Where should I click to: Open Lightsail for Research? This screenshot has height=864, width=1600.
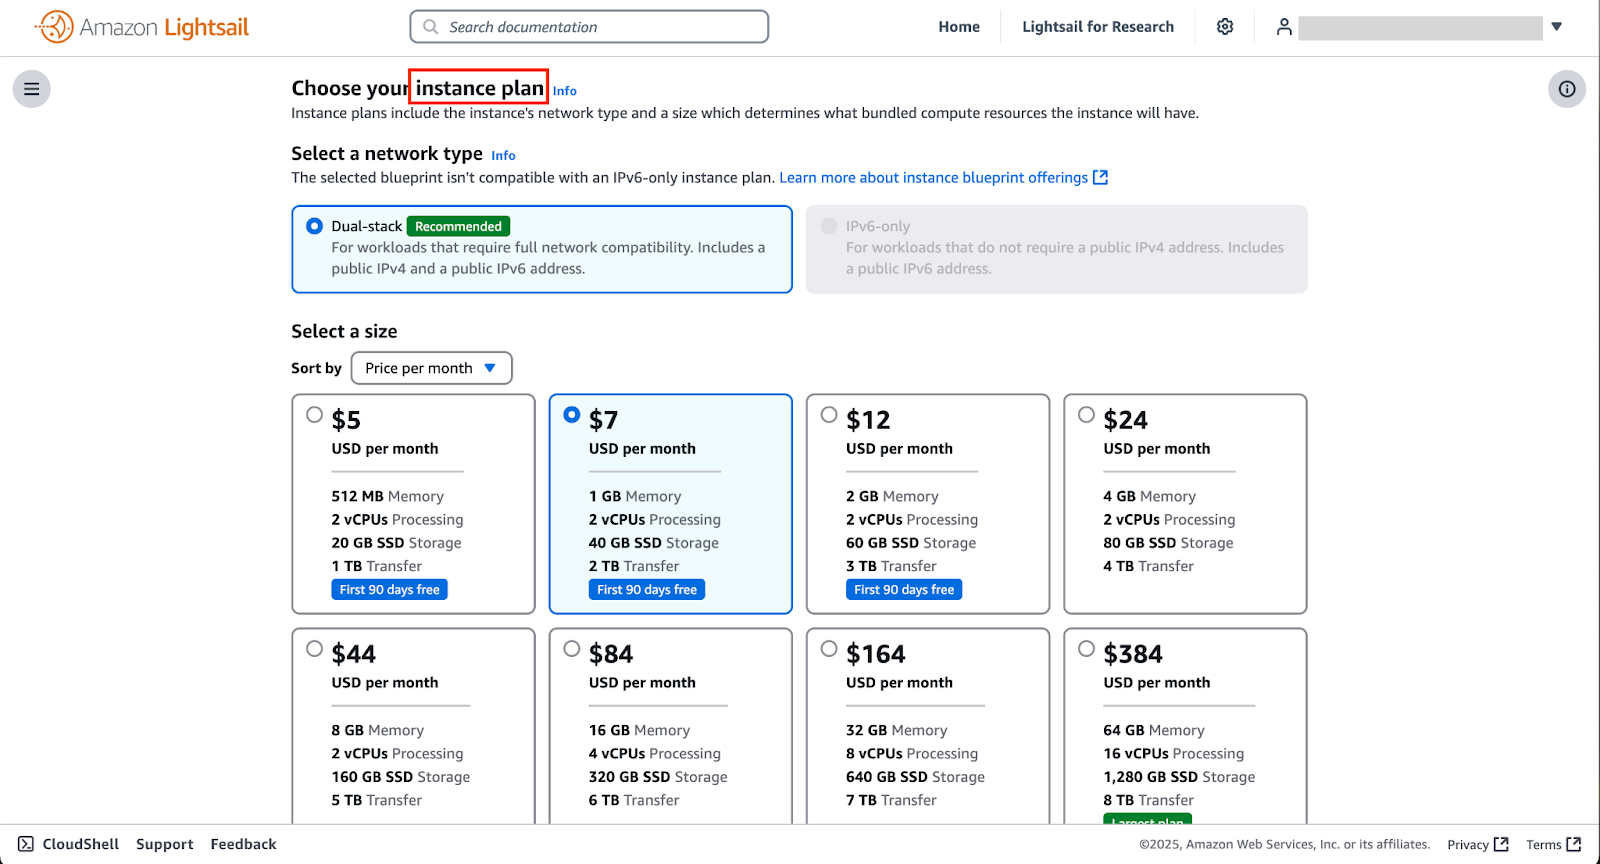pyautogui.click(x=1098, y=27)
